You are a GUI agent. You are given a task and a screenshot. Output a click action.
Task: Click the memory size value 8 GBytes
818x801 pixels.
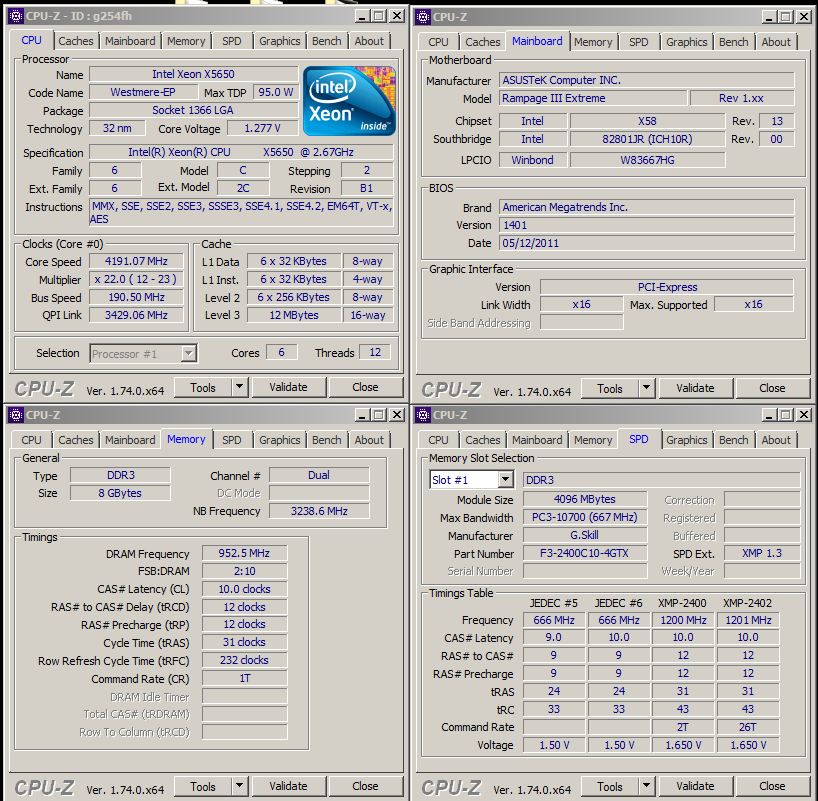(x=120, y=493)
